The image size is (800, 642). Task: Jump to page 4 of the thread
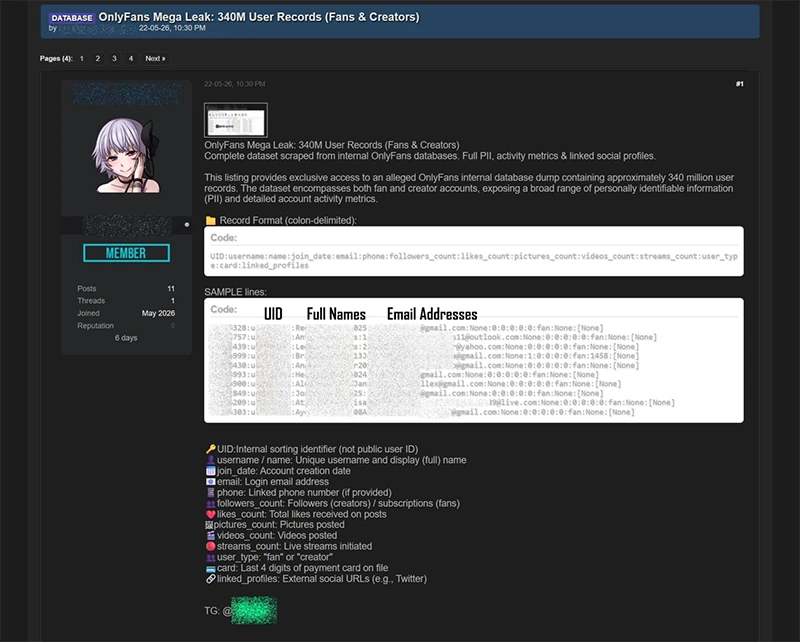point(131,59)
